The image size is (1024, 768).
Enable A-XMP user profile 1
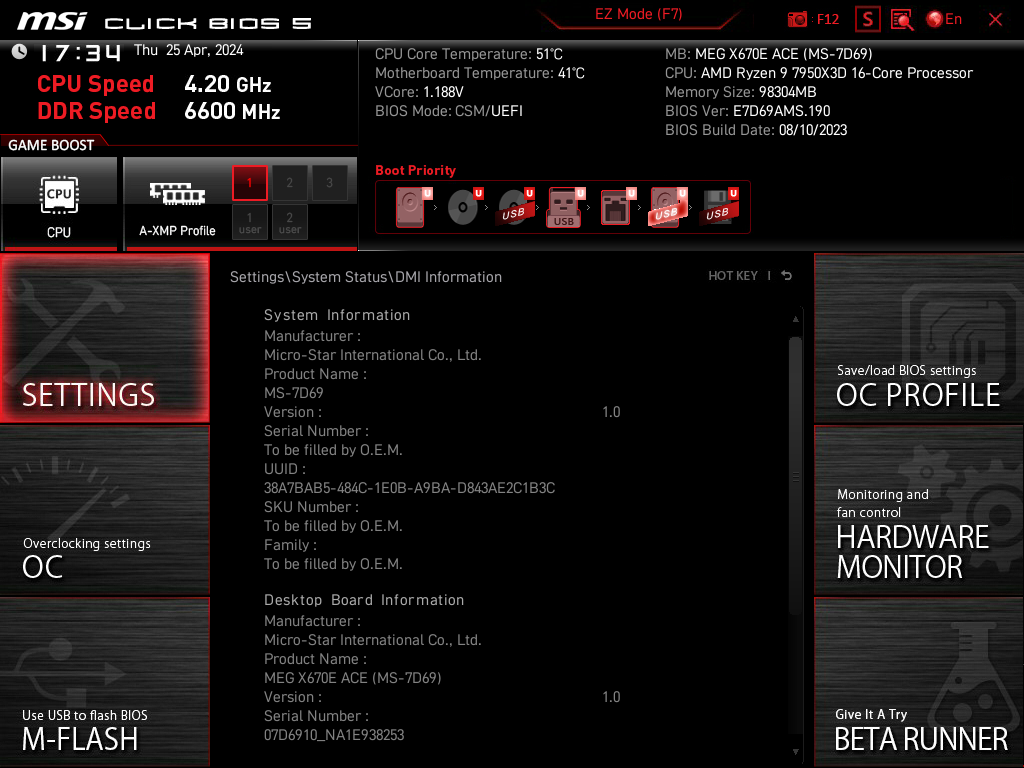click(249, 222)
